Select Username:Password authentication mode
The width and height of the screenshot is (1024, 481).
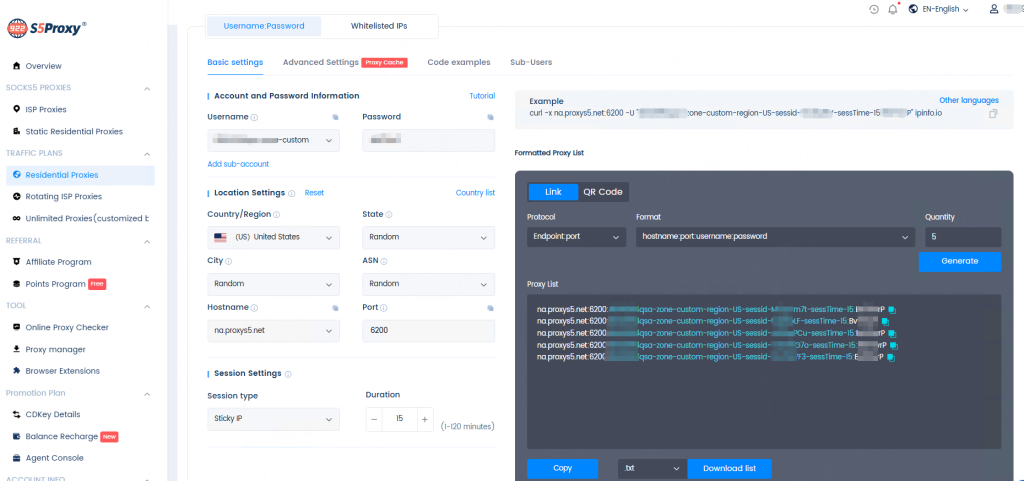[263, 25]
